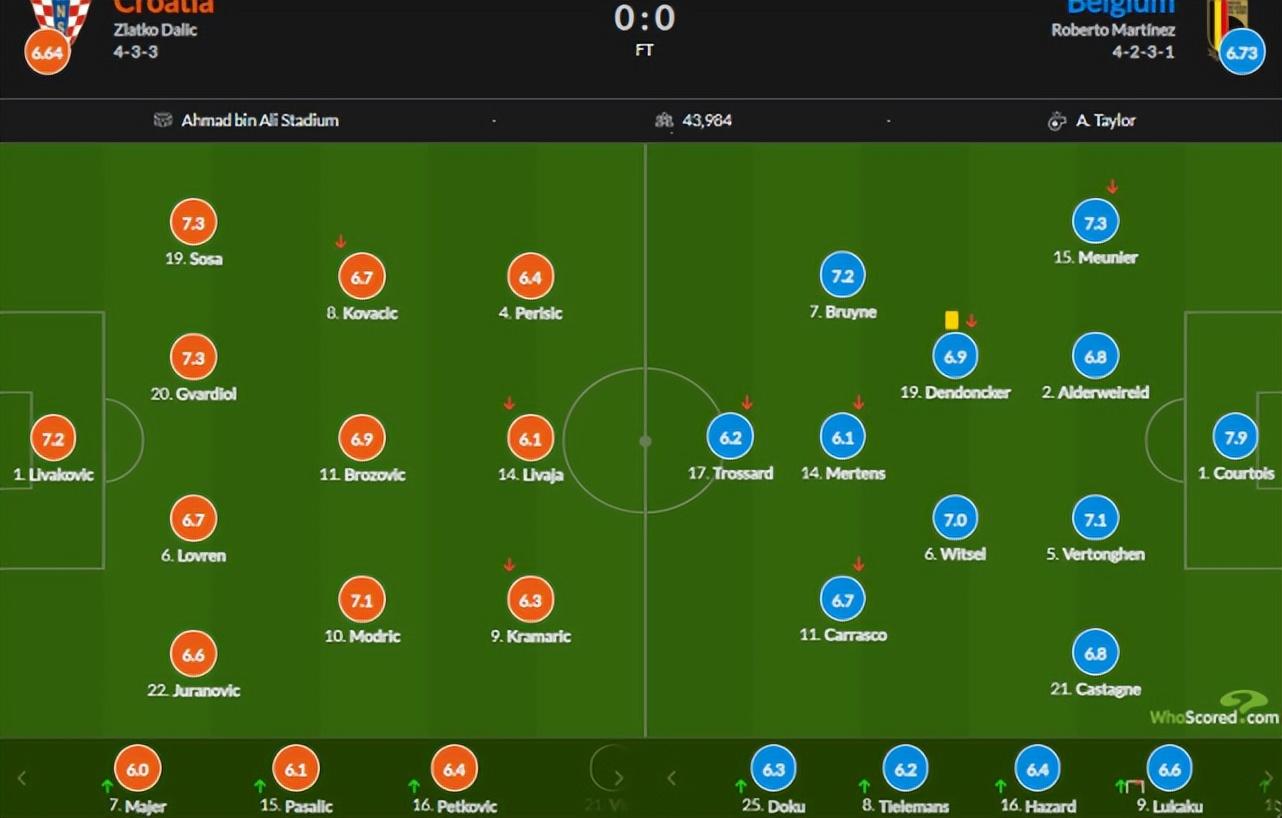The width and height of the screenshot is (1282, 818).
Task: Open Modric's player rating badge
Action: coord(362,601)
